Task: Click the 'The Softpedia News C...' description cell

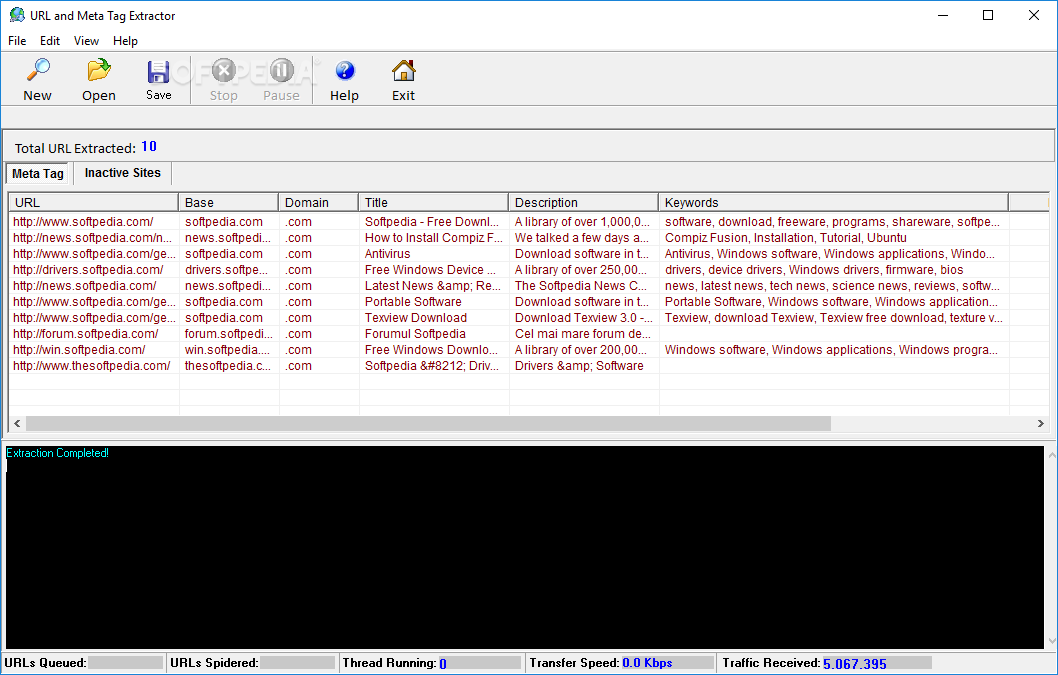Action: tap(580, 286)
